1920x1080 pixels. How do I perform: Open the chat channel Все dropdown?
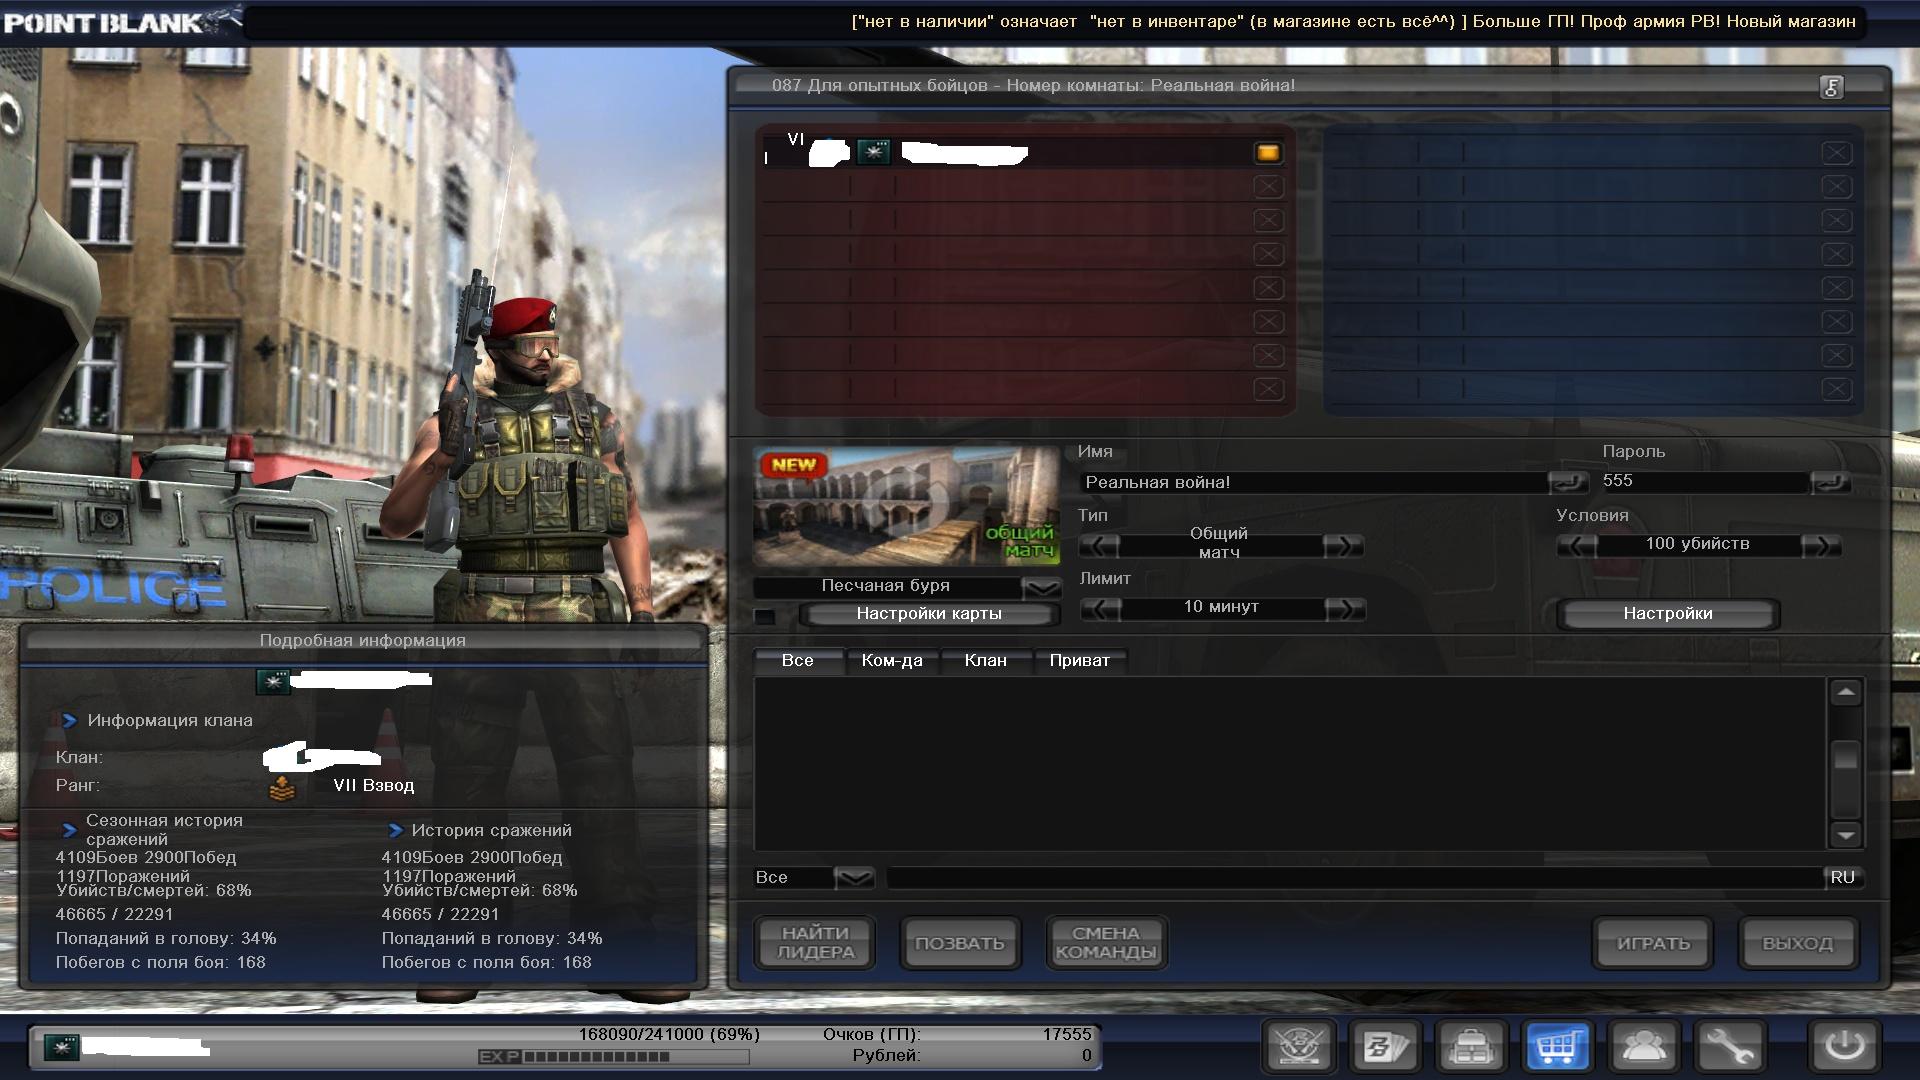[x=854, y=878]
